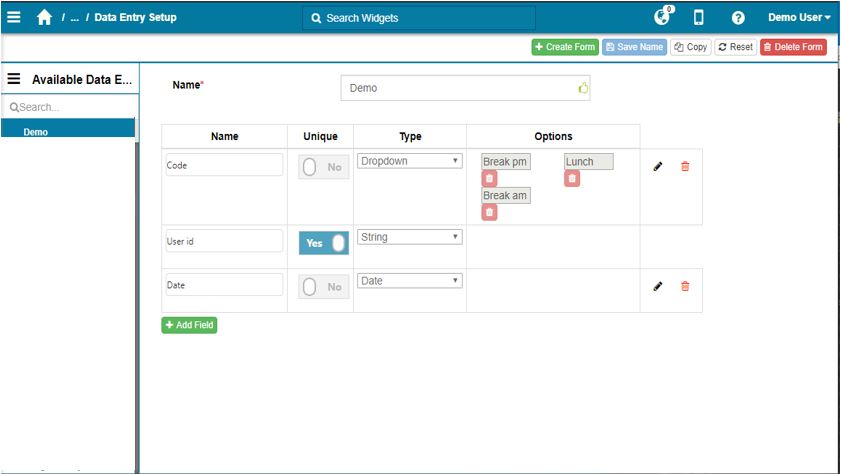
Task: Turn off Unique for User id
Action: click(324, 243)
